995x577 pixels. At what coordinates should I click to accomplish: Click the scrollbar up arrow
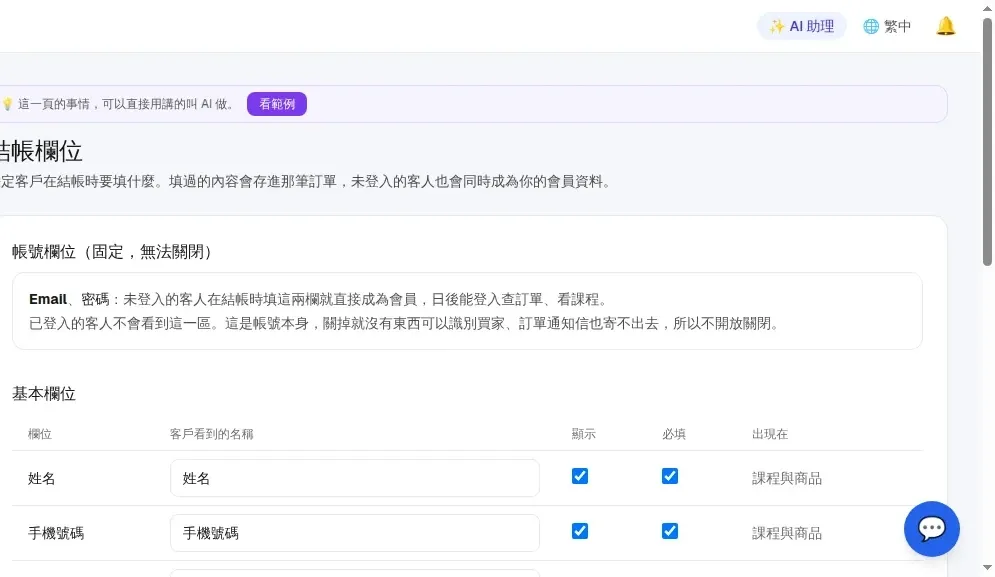[987, 8]
